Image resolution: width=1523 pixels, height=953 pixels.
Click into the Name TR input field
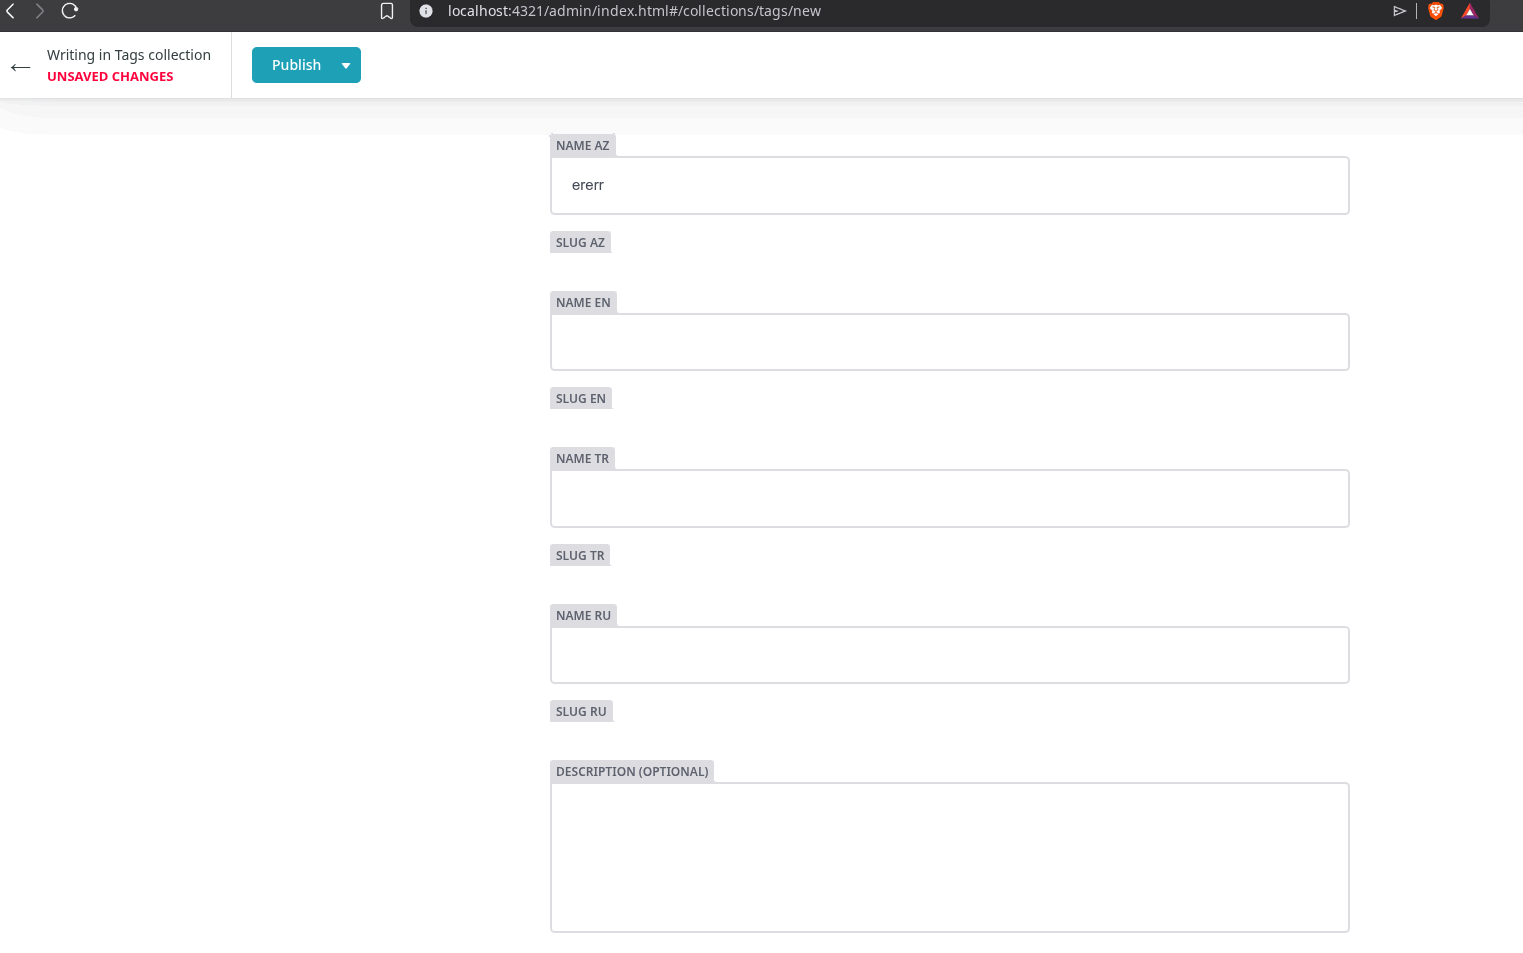(x=949, y=498)
